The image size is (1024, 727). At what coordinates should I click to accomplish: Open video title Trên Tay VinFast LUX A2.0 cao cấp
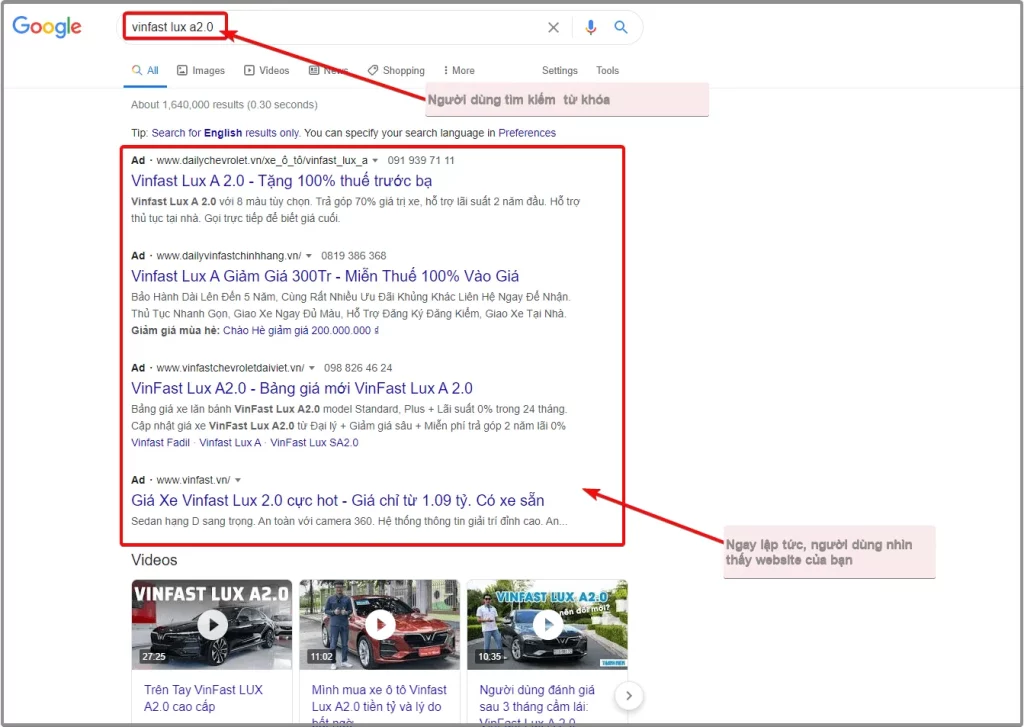pos(203,698)
